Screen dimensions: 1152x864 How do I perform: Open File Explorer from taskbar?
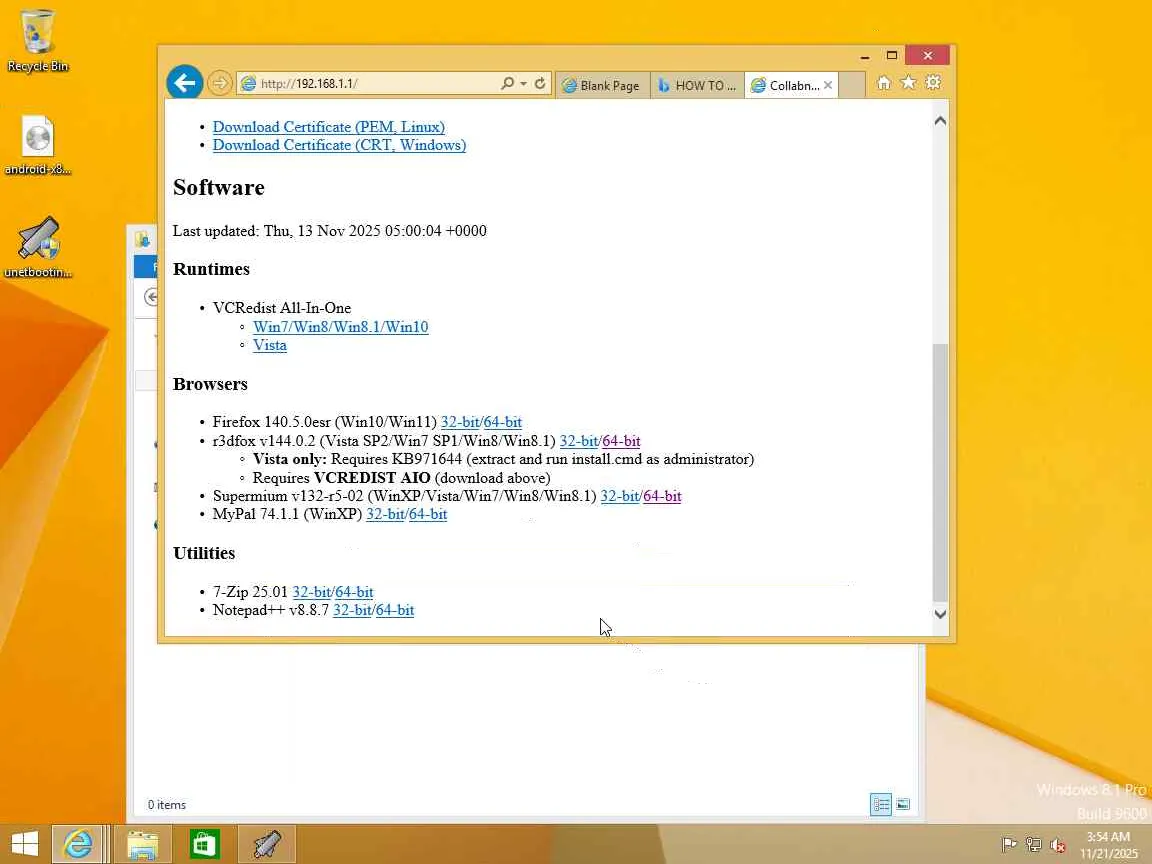[143, 843]
